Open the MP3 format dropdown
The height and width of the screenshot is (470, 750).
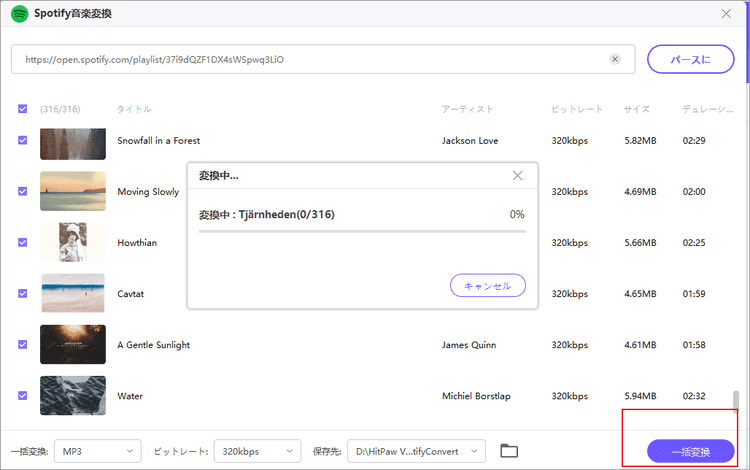[x=98, y=451]
